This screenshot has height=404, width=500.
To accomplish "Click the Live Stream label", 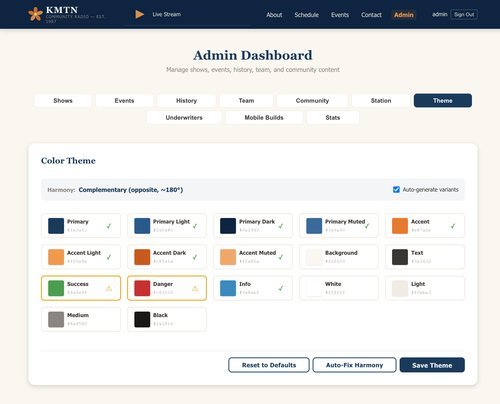I will [167, 14].
